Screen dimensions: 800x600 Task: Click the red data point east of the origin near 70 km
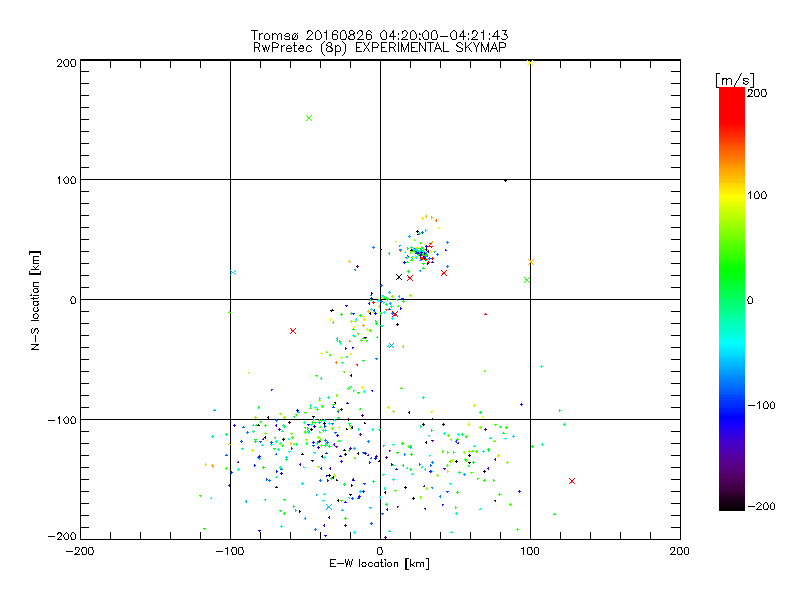485,314
